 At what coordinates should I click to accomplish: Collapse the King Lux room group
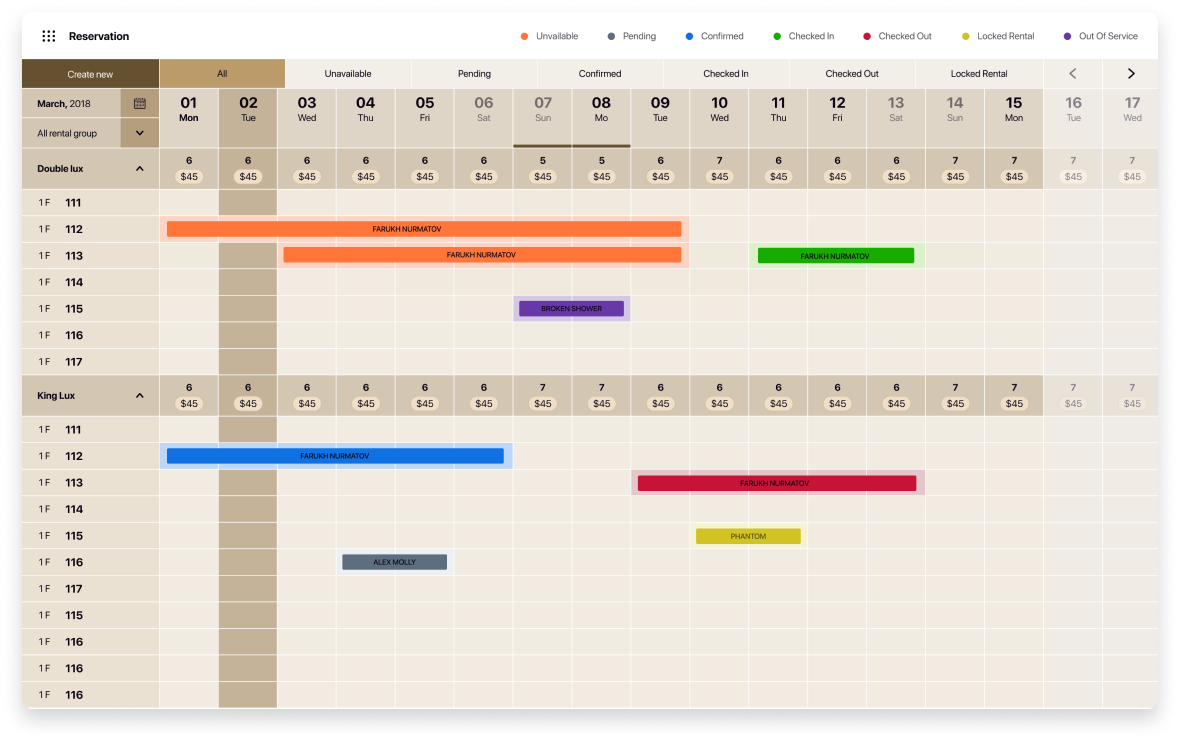(x=139, y=396)
